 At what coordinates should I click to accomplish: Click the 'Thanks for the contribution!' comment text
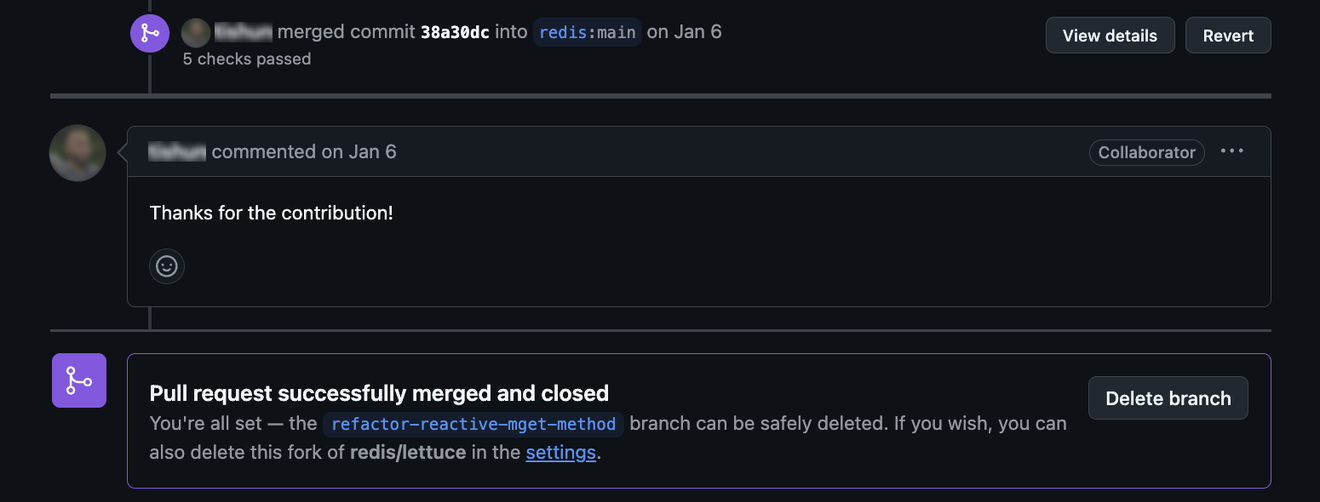(x=271, y=213)
